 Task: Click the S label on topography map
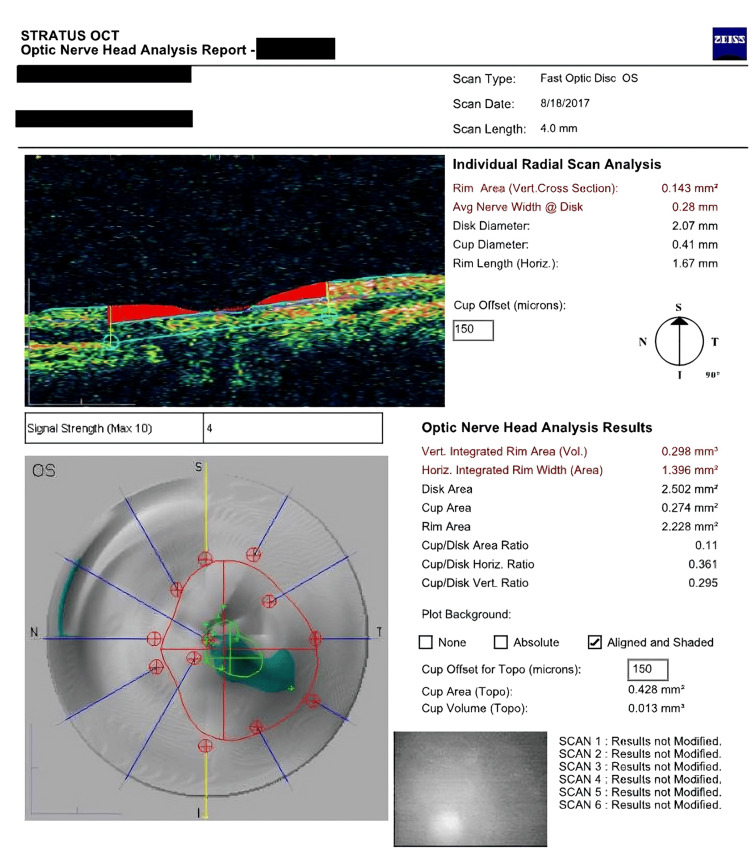pyautogui.click(x=198, y=467)
